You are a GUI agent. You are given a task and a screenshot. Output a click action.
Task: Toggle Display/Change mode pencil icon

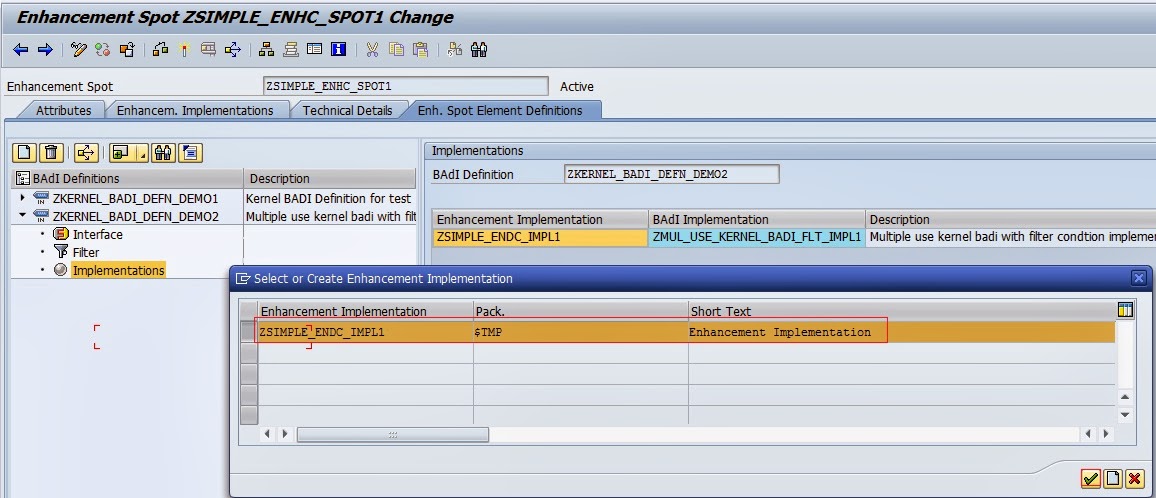pos(79,49)
